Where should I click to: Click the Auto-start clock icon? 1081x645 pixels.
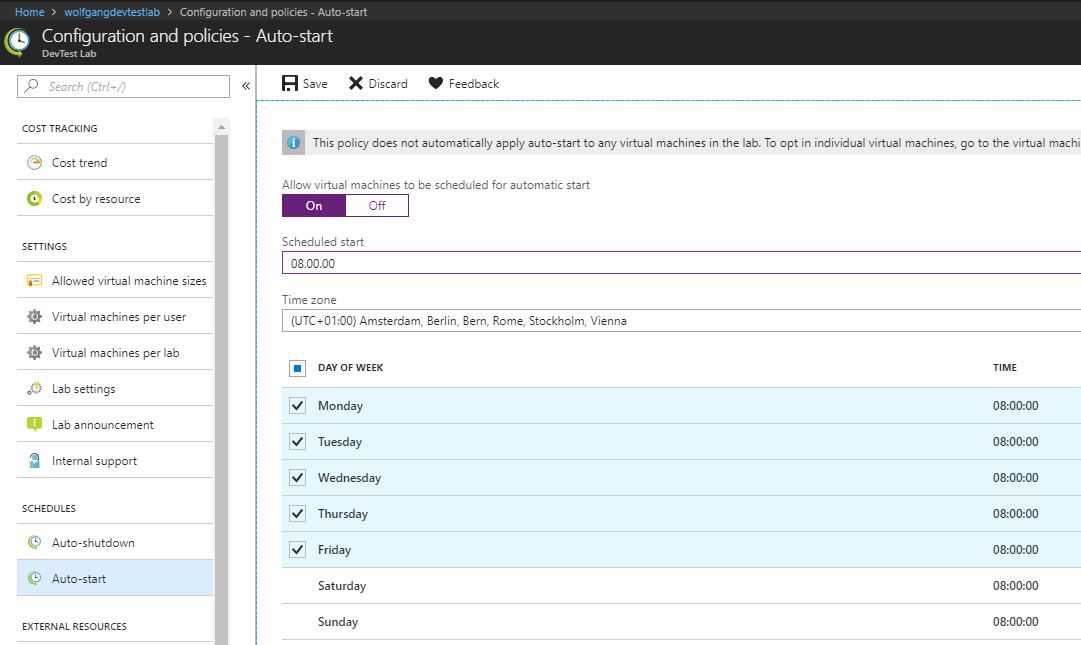tap(34, 578)
